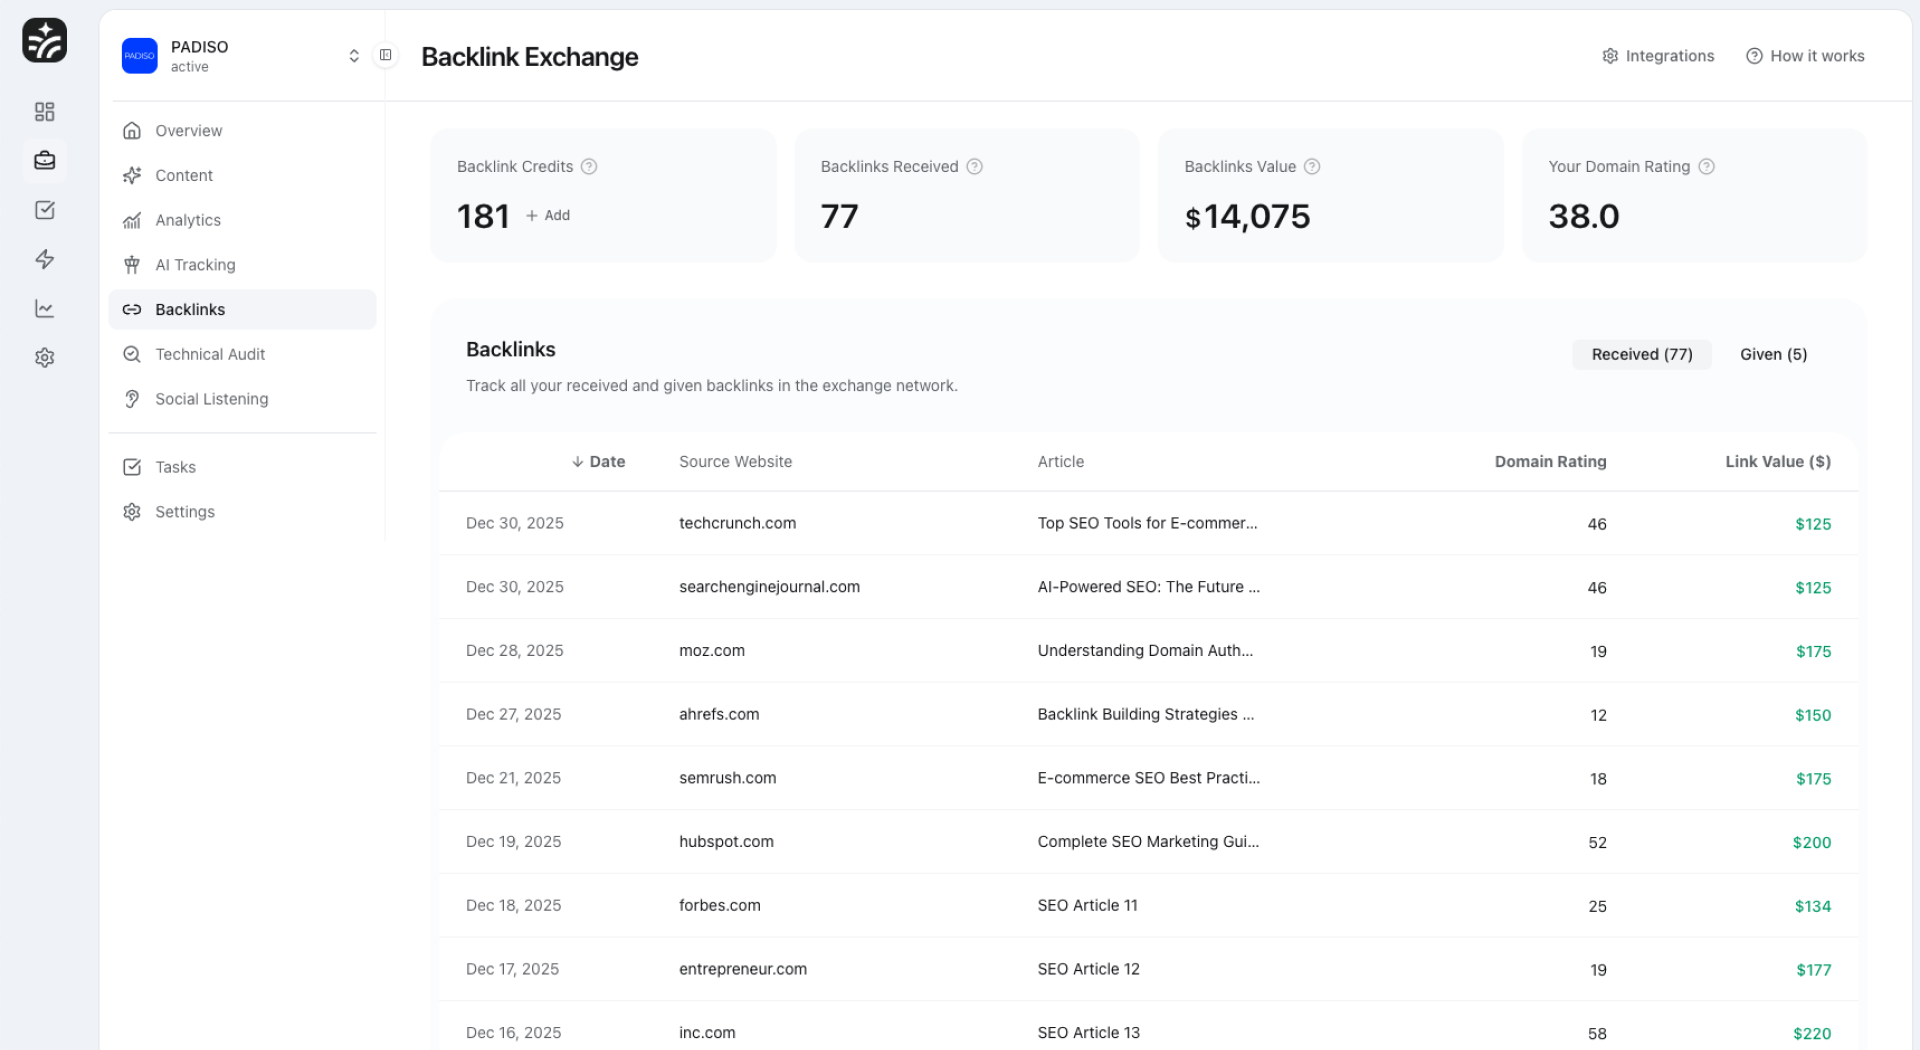Switch to the Given (5) tab

click(x=1773, y=354)
